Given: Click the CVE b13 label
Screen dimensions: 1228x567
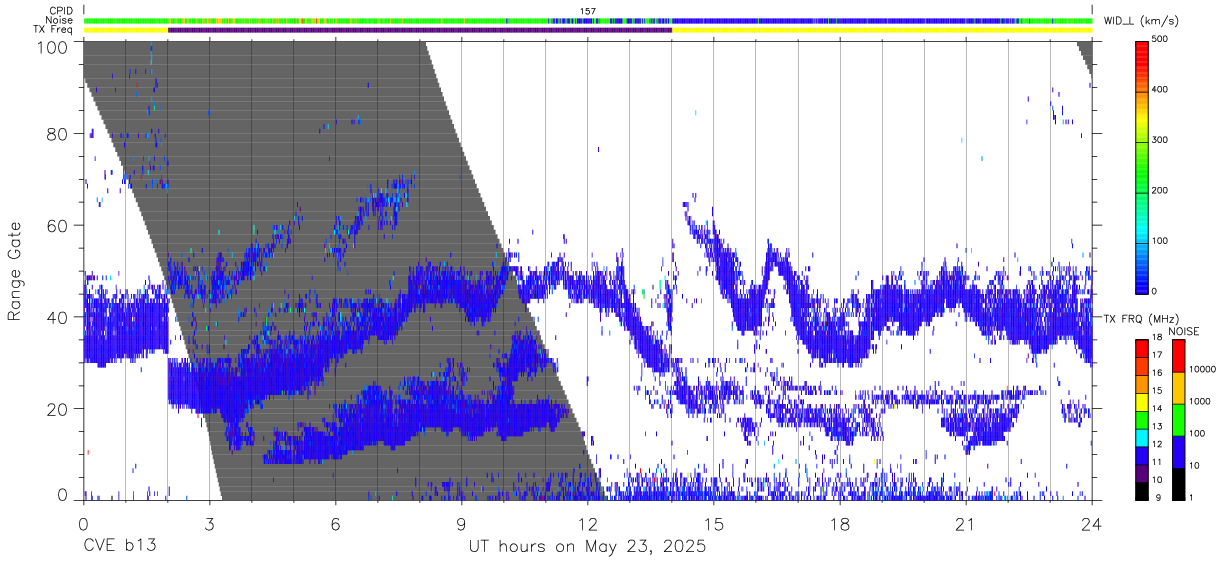Looking at the screenshot, I should coord(119,547).
